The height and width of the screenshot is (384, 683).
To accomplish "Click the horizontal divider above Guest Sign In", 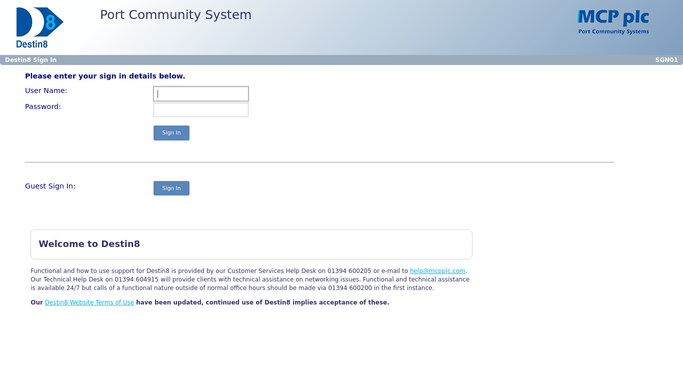I will click(x=319, y=162).
